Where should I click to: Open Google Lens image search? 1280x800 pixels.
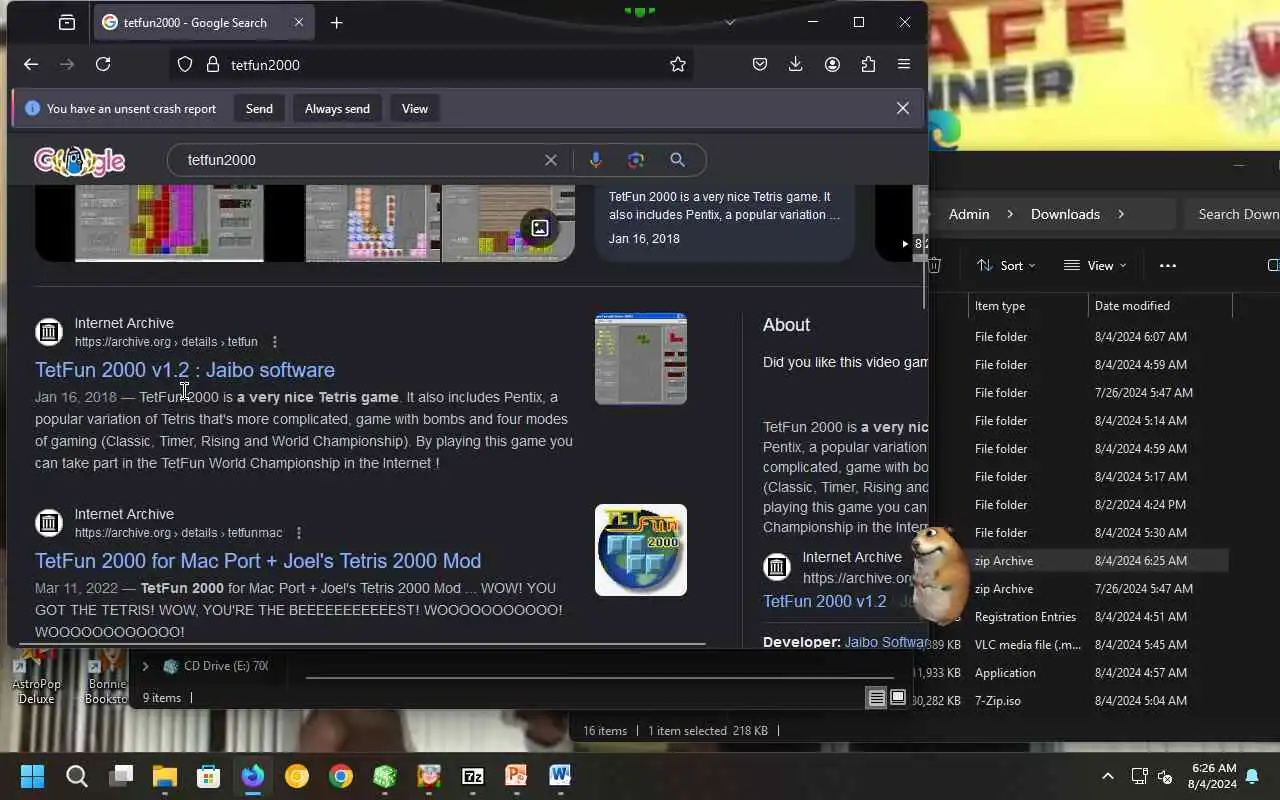click(636, 160)
